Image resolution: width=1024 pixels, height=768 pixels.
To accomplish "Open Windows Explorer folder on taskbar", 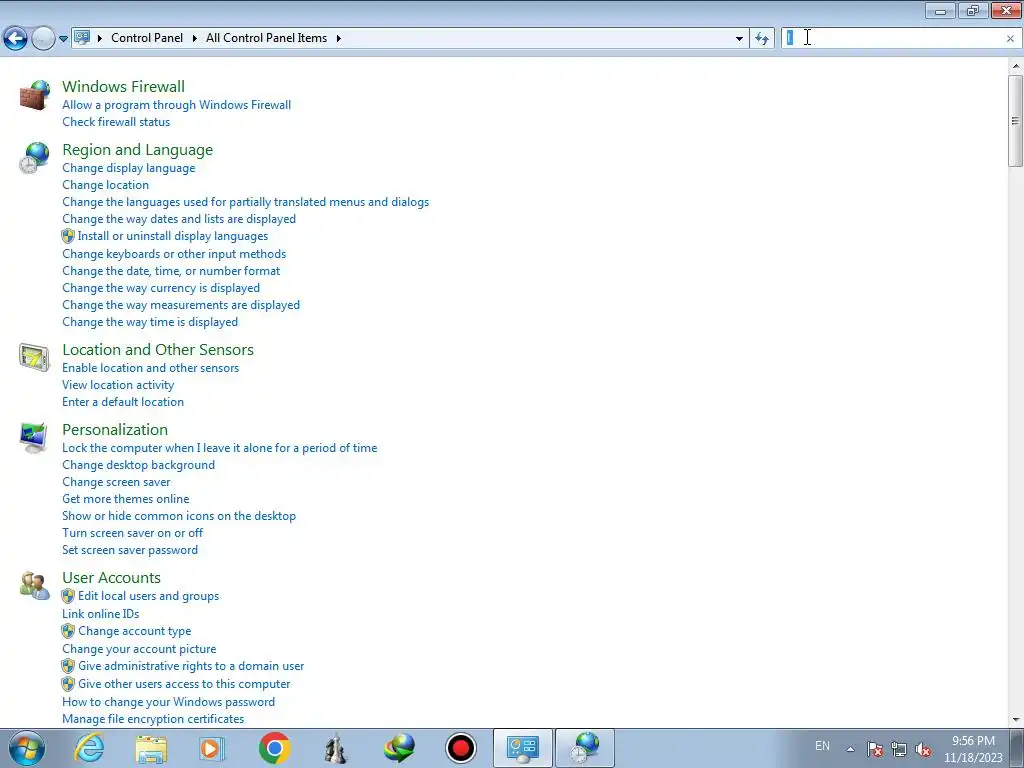I will pyautogui.click(x=151, y=748).
